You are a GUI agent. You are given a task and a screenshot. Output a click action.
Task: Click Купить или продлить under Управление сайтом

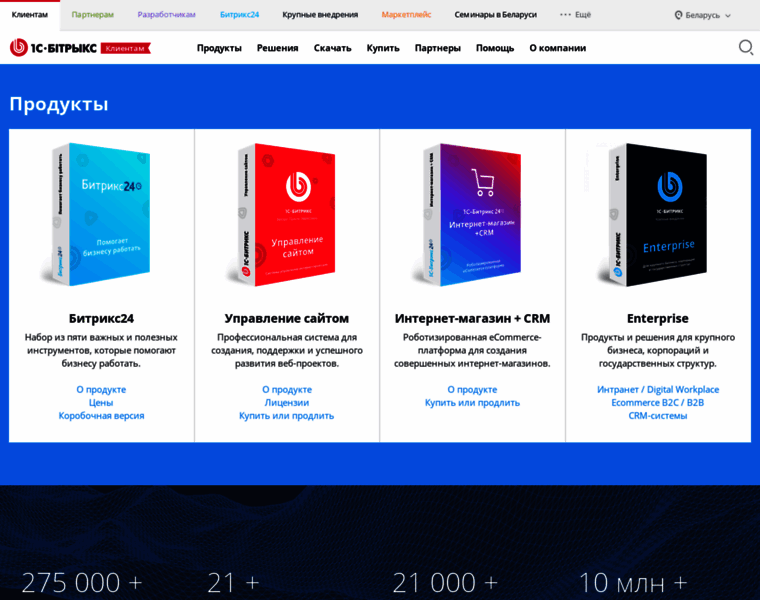point(286,415)
